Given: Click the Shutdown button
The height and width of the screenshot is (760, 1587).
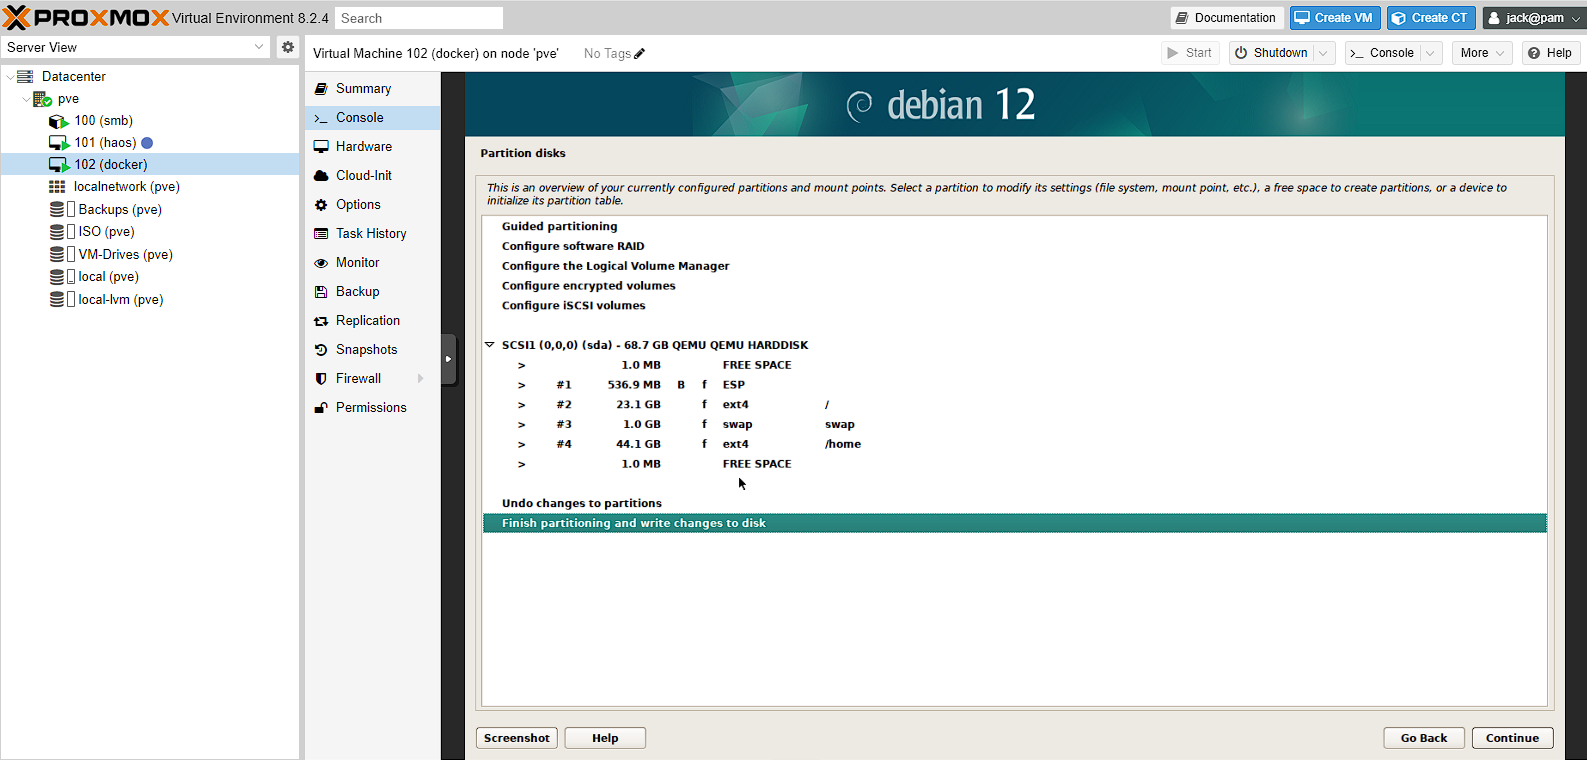Looking at the screenshot, I should 1271,53.
